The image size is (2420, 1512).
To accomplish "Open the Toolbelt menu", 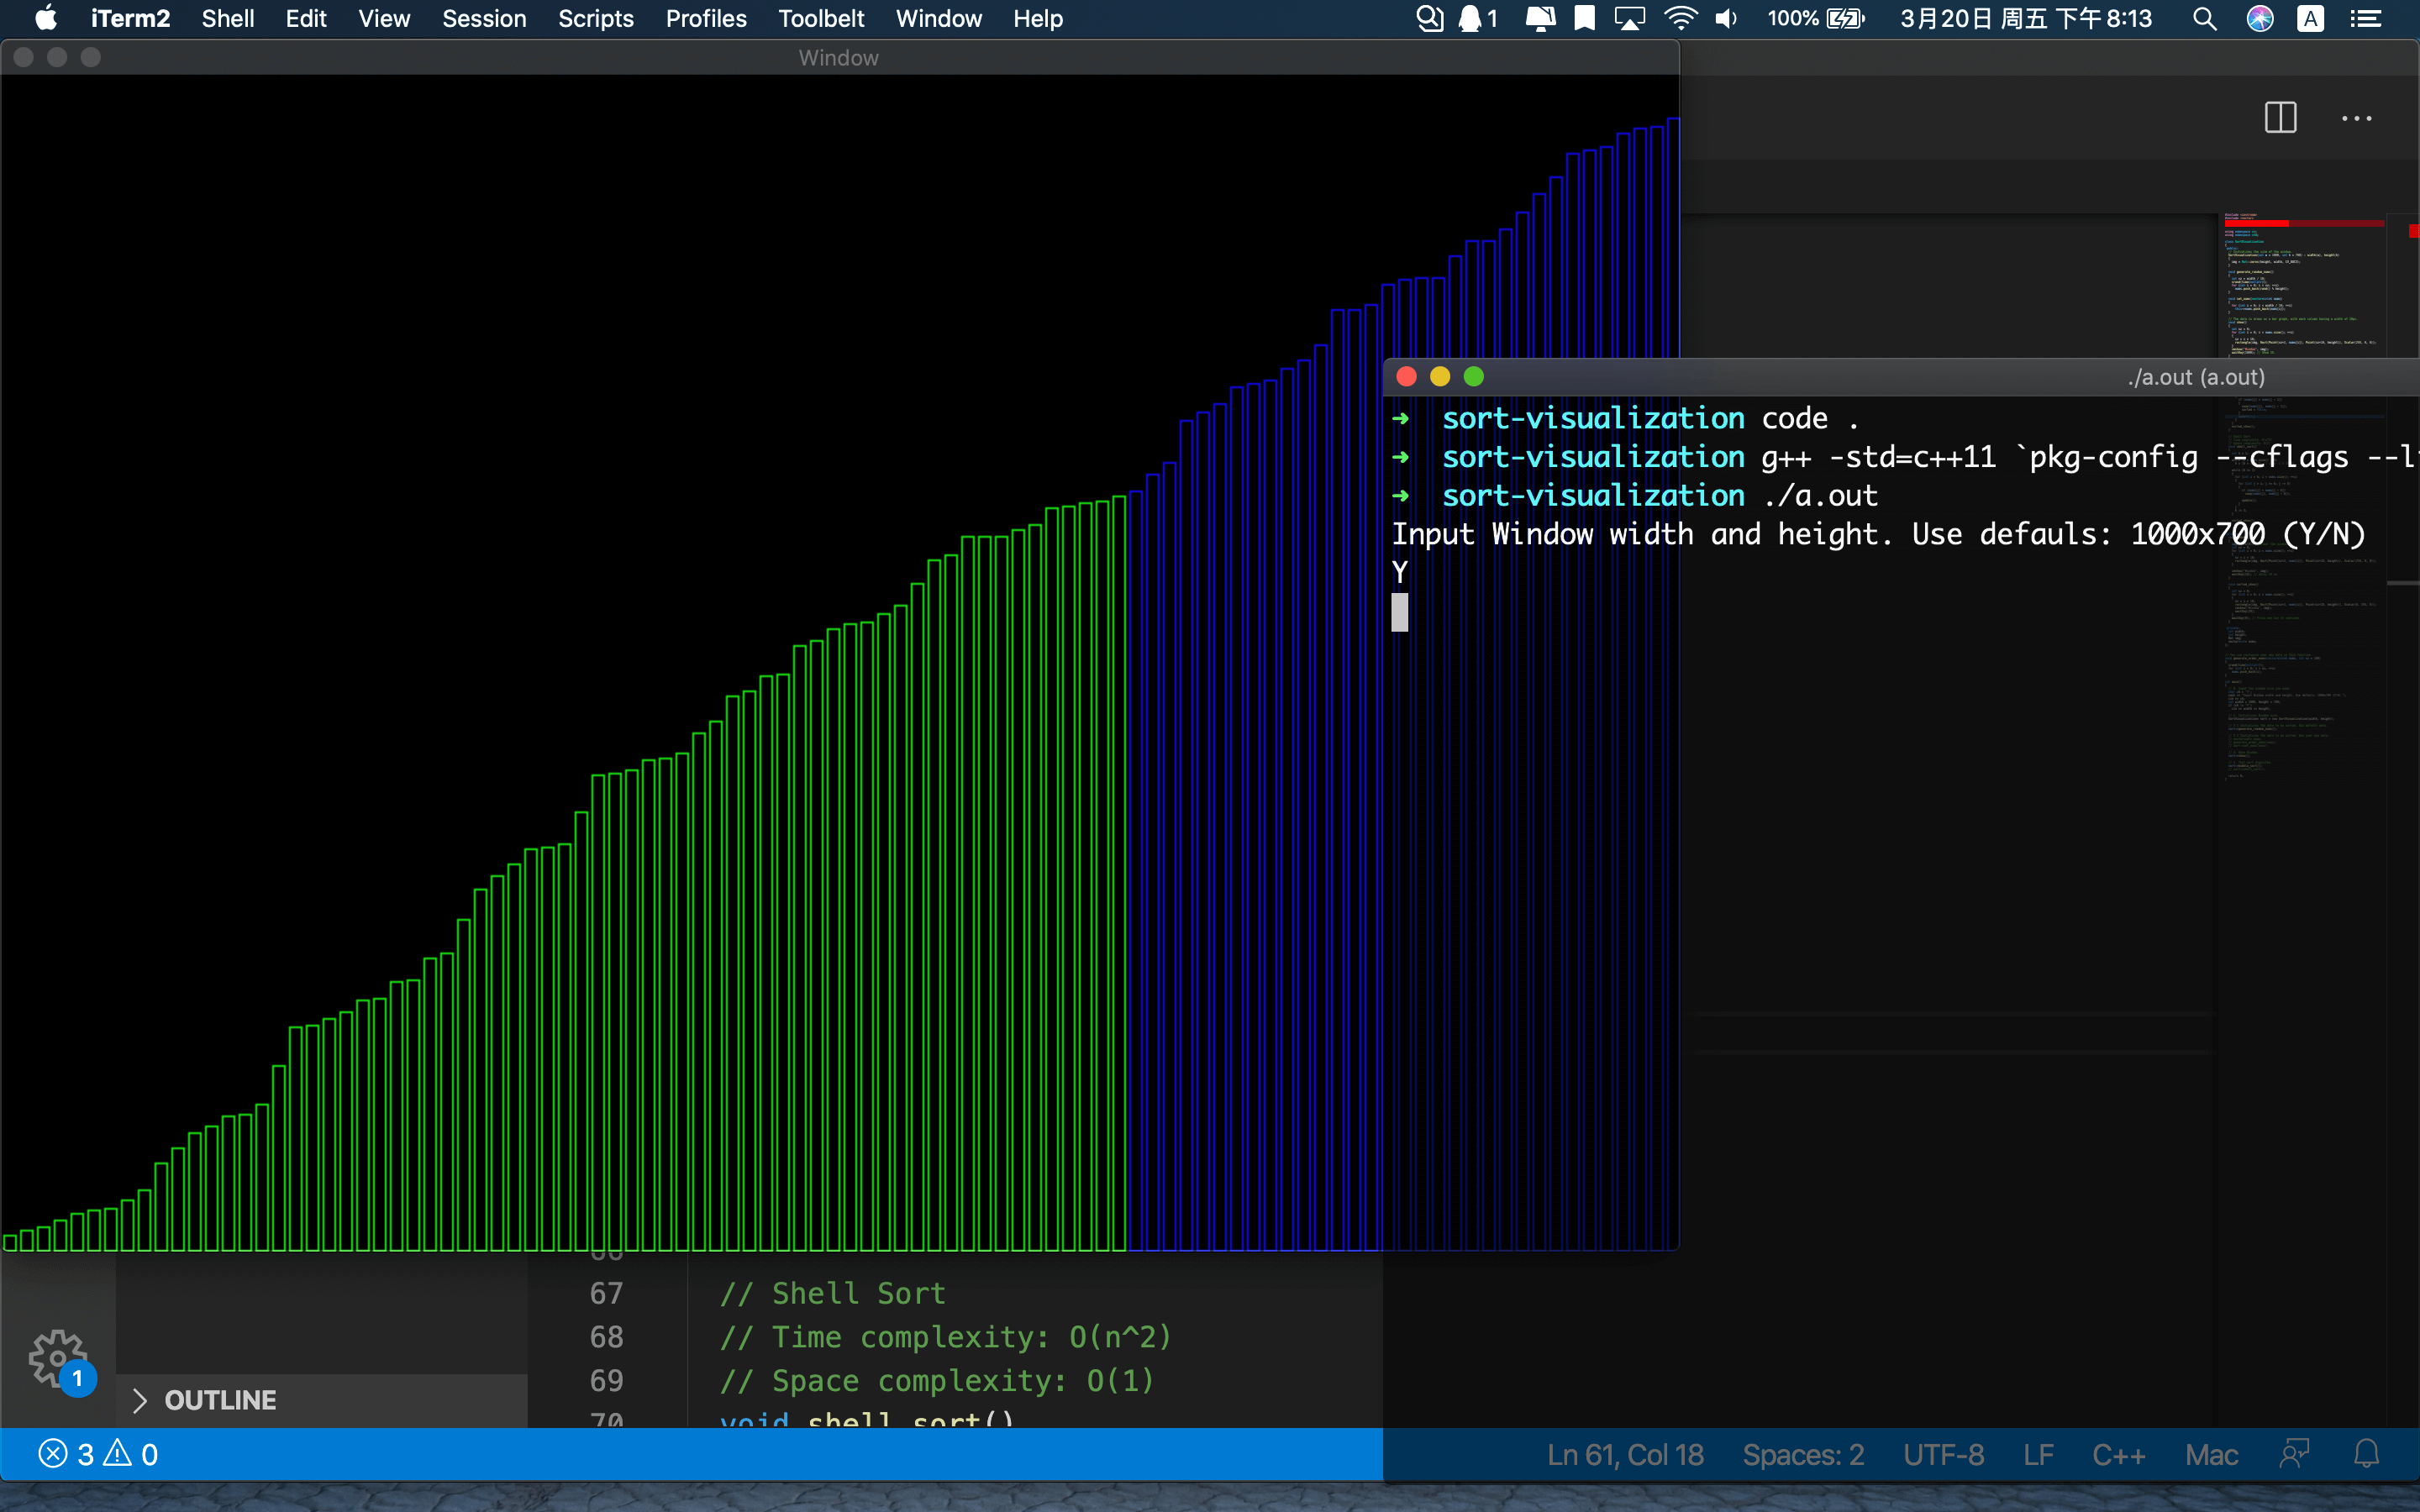I will (821, 18).
